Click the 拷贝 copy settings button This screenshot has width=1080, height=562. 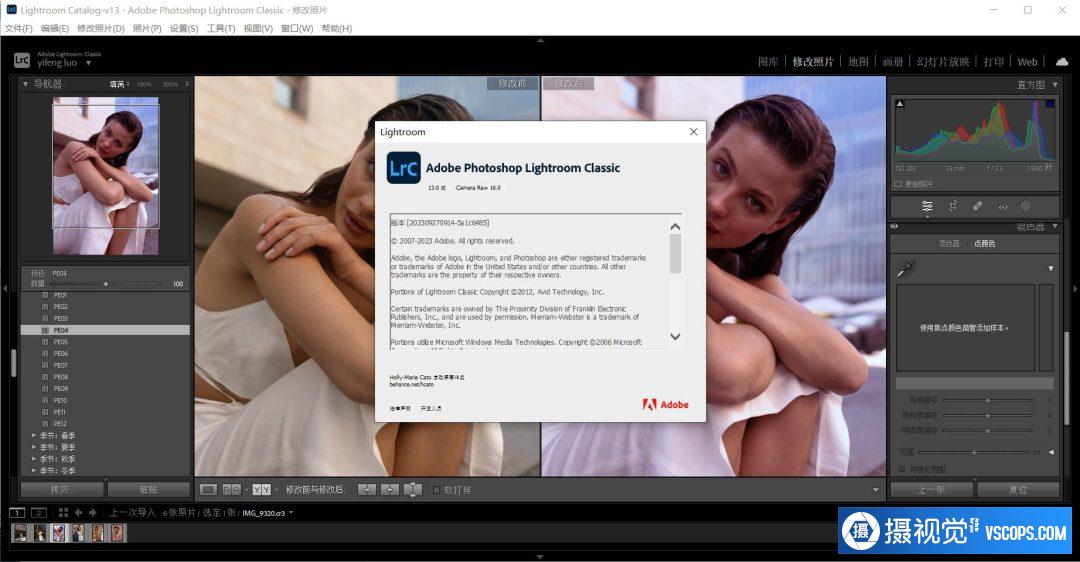coord(63,489)
